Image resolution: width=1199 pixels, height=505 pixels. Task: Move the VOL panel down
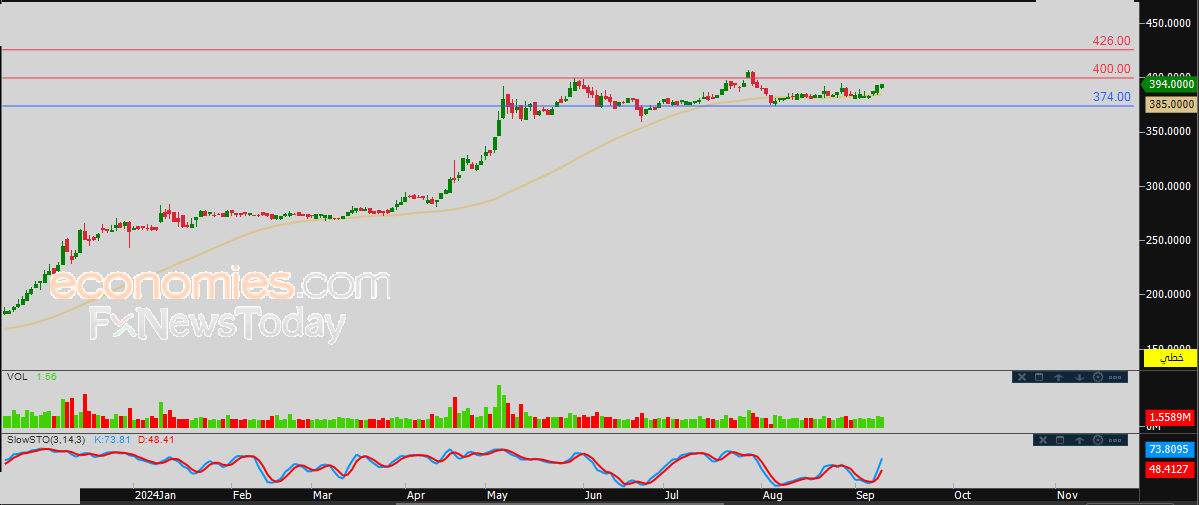(1079, 377)
